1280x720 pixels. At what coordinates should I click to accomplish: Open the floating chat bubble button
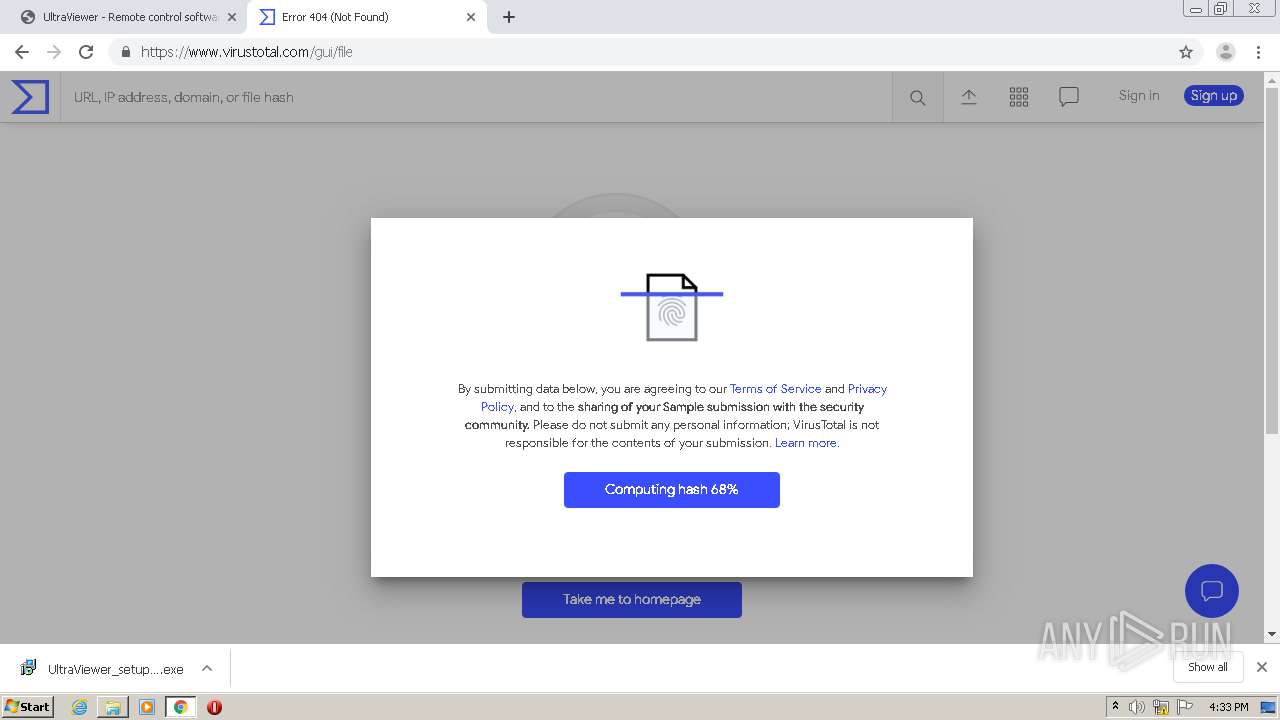(1212, 590)
